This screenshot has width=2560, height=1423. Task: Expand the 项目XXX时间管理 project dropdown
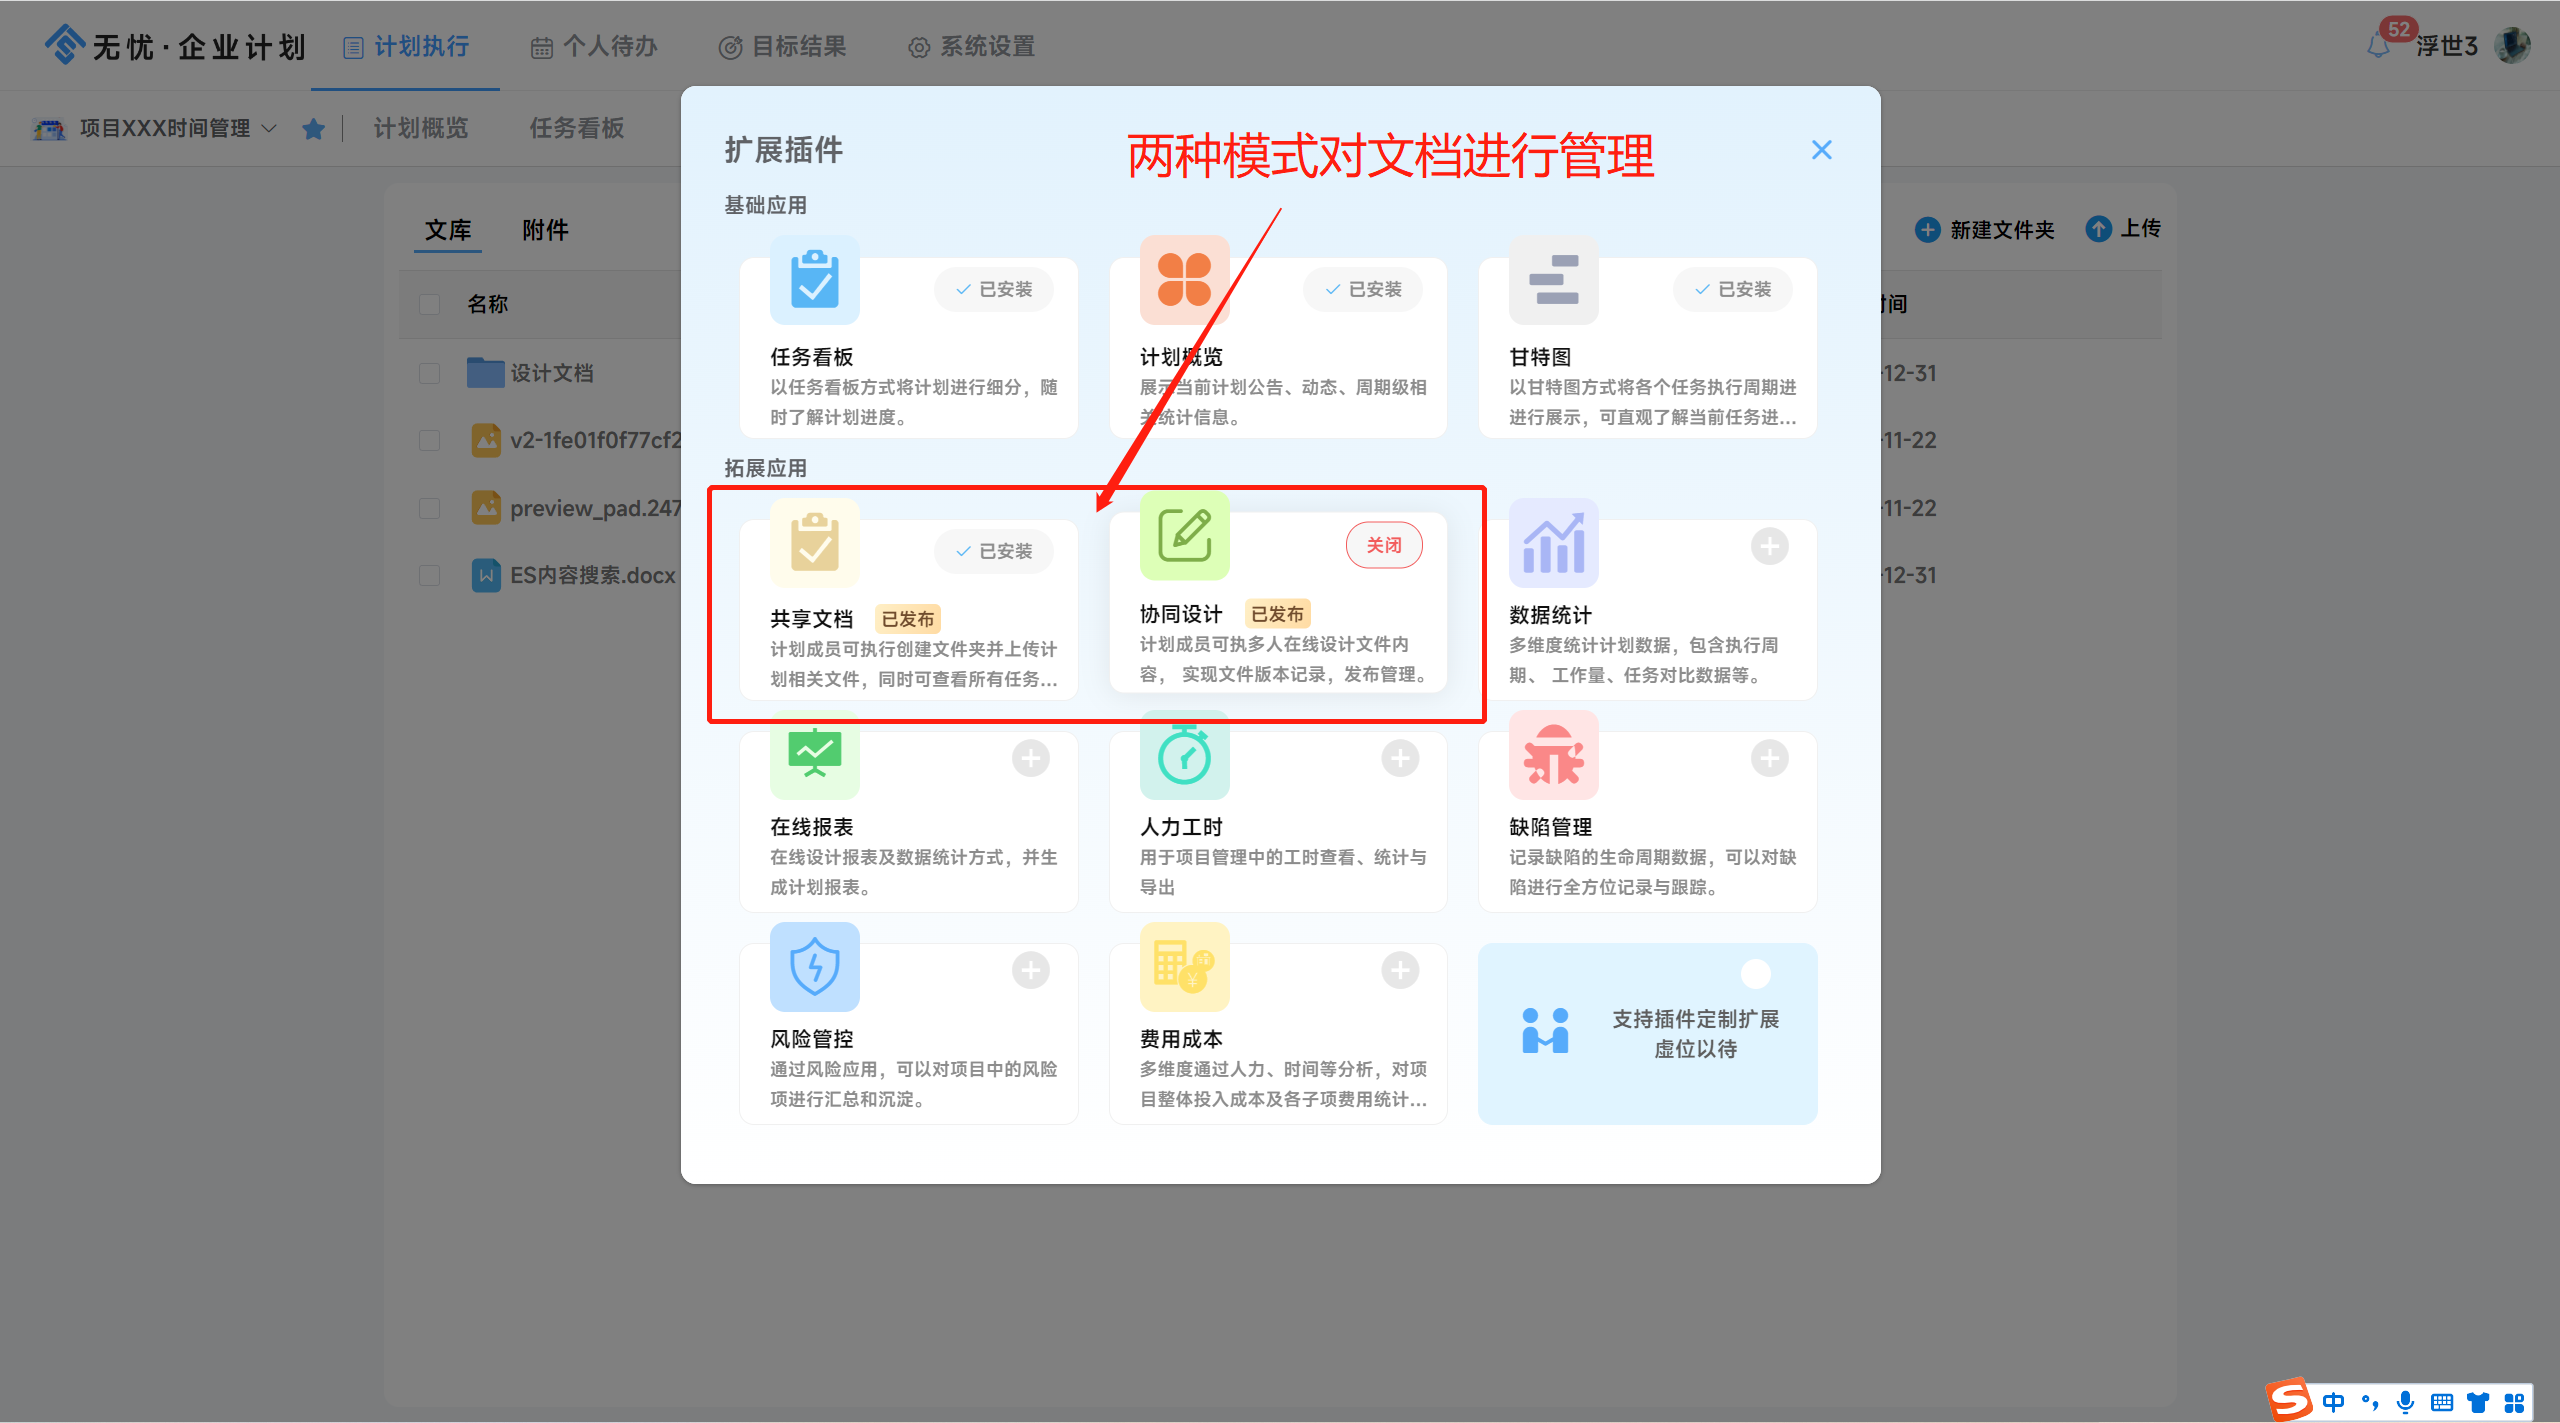(269, 128)
